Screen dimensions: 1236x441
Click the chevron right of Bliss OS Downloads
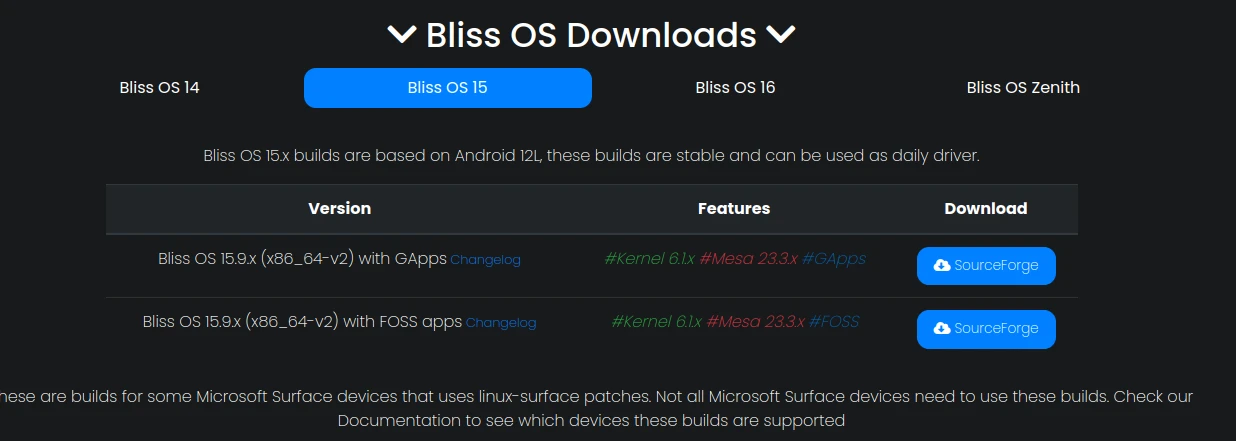click(781, 35)
